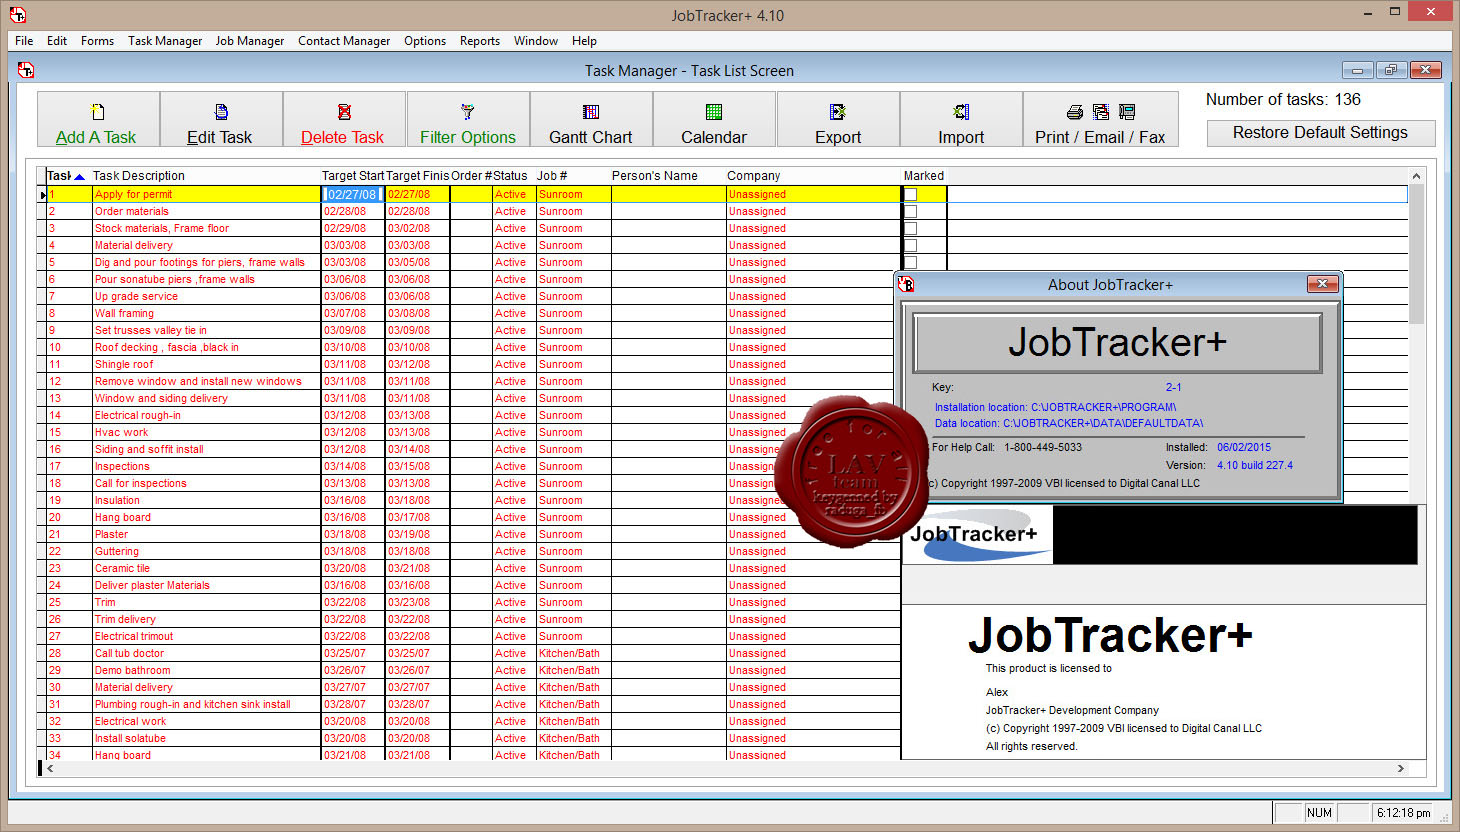Select the 'Call tub doctor' task
This screenshot has height=832, width=1460.
click(x=129, y=654)
